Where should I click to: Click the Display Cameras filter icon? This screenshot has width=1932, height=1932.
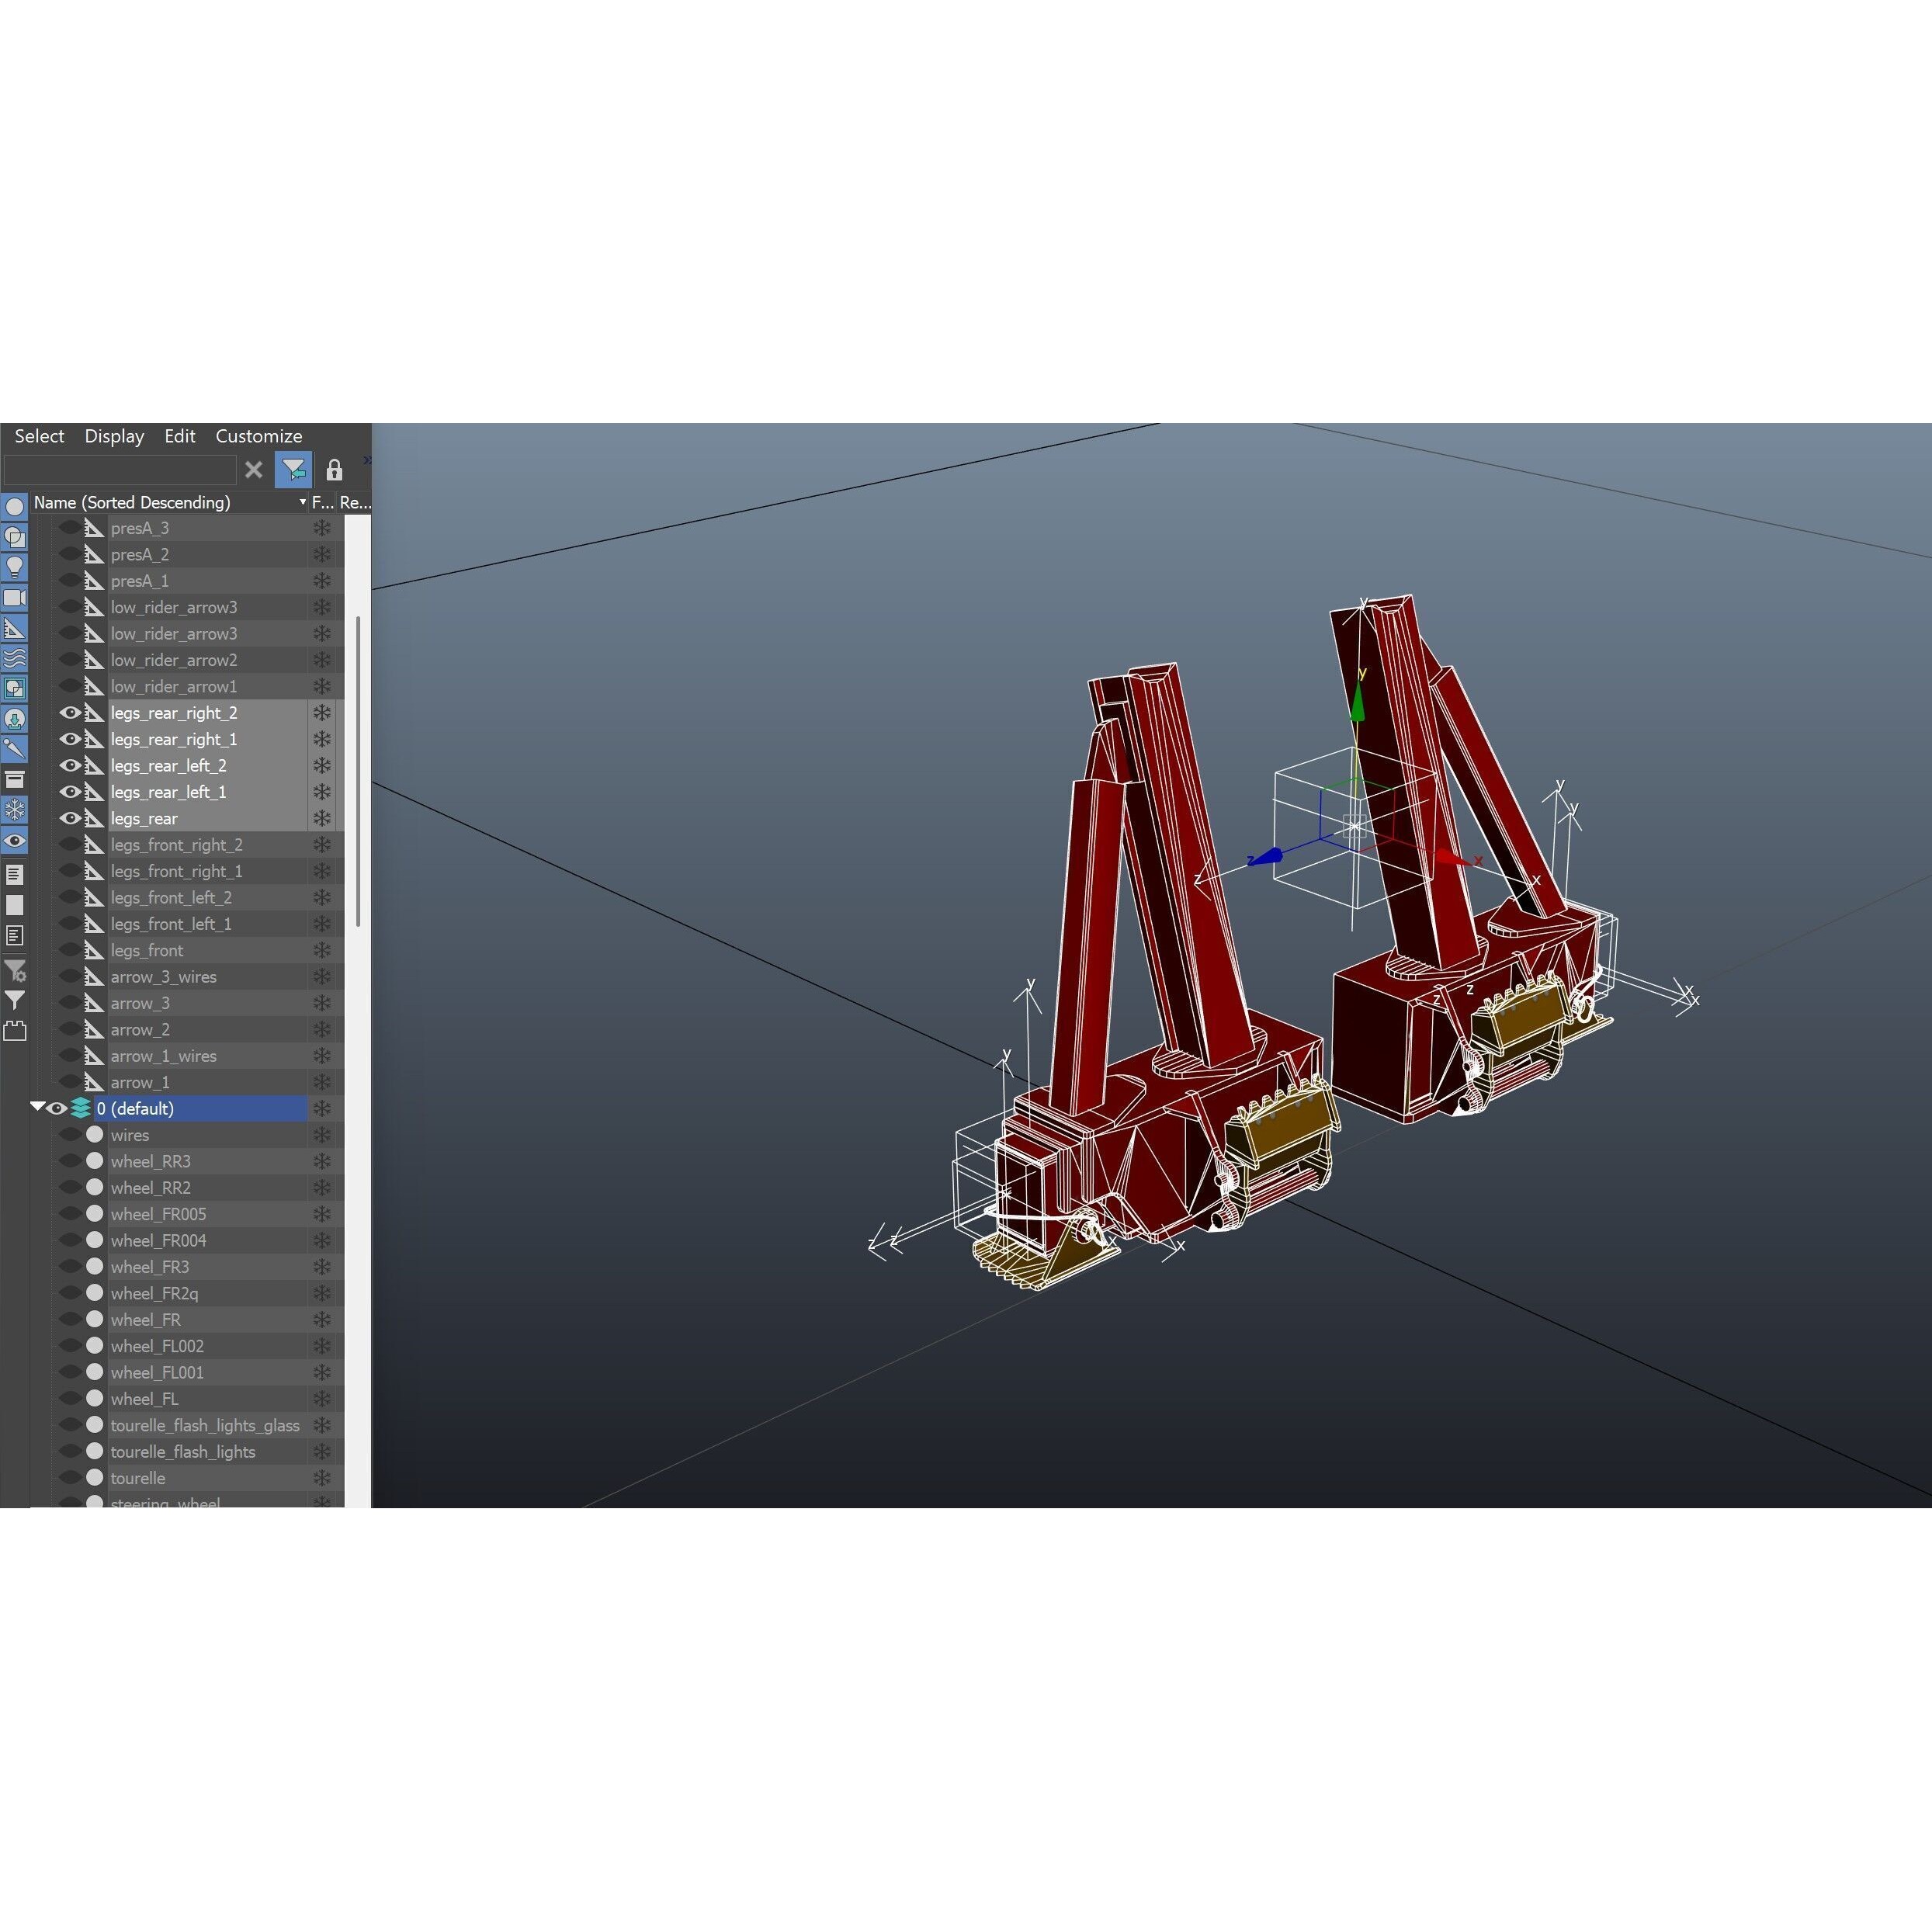pyautogui.click(x=15, y=598)
